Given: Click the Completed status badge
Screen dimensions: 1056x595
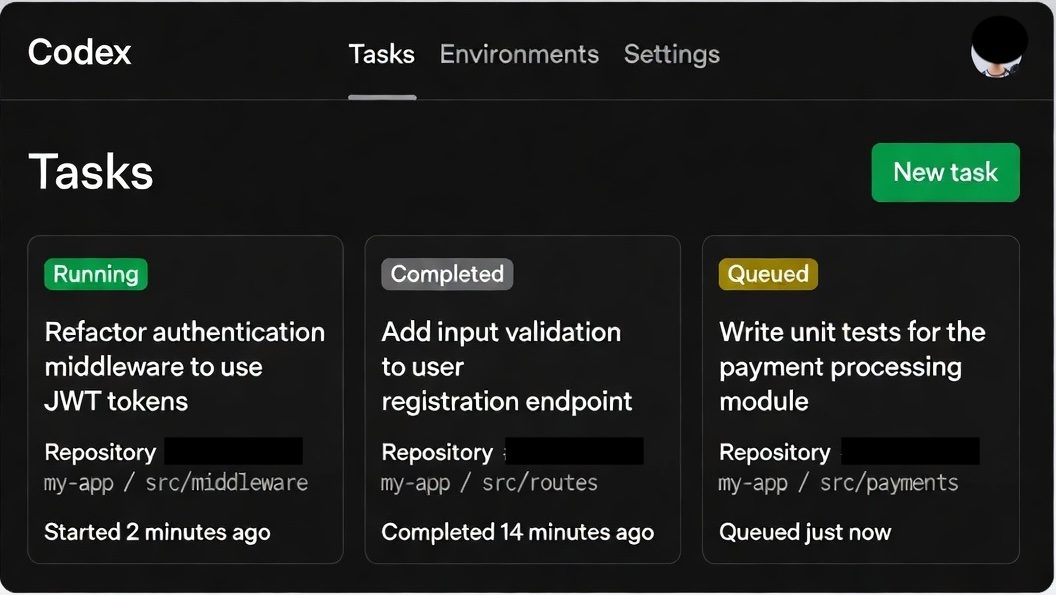Looking at the screenshot, I should coord(446,273).
